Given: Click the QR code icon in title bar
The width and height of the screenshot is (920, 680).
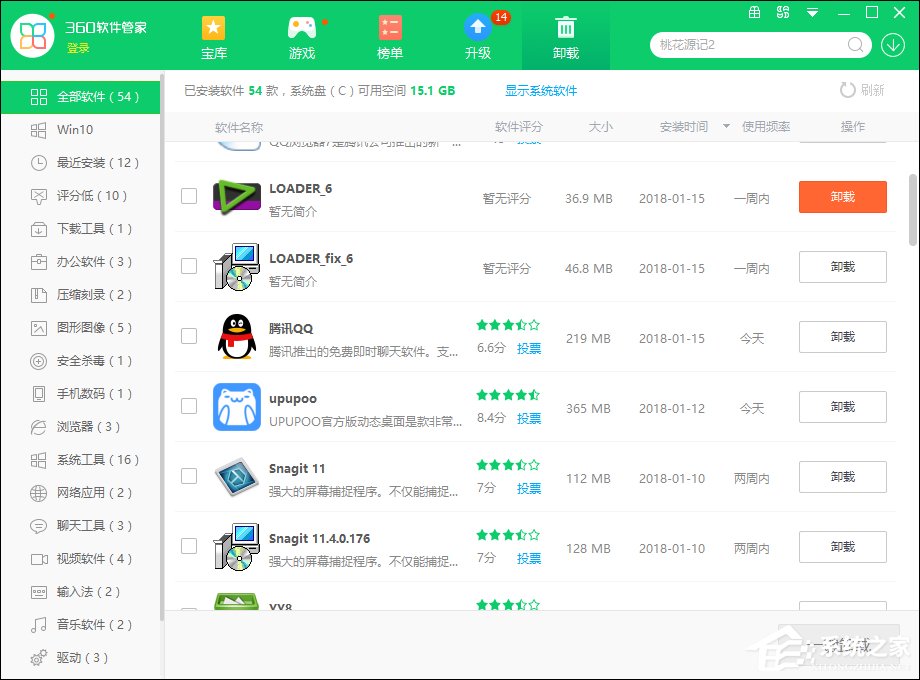Looking at the screenshot, I should pyautogui.click(x=783, y=12).
